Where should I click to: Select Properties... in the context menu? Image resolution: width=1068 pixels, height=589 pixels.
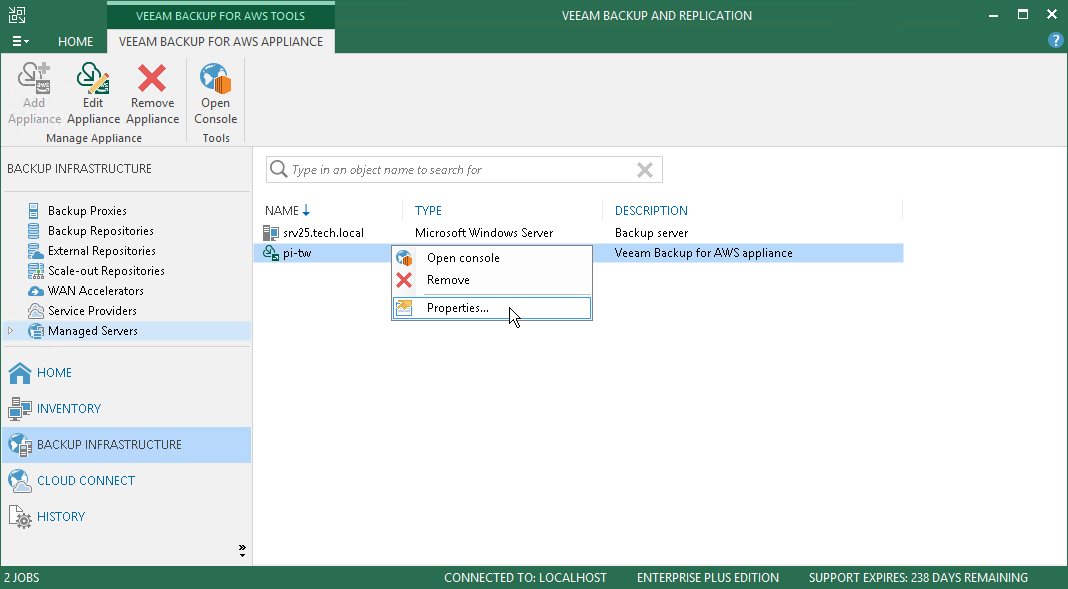point(458,308)
